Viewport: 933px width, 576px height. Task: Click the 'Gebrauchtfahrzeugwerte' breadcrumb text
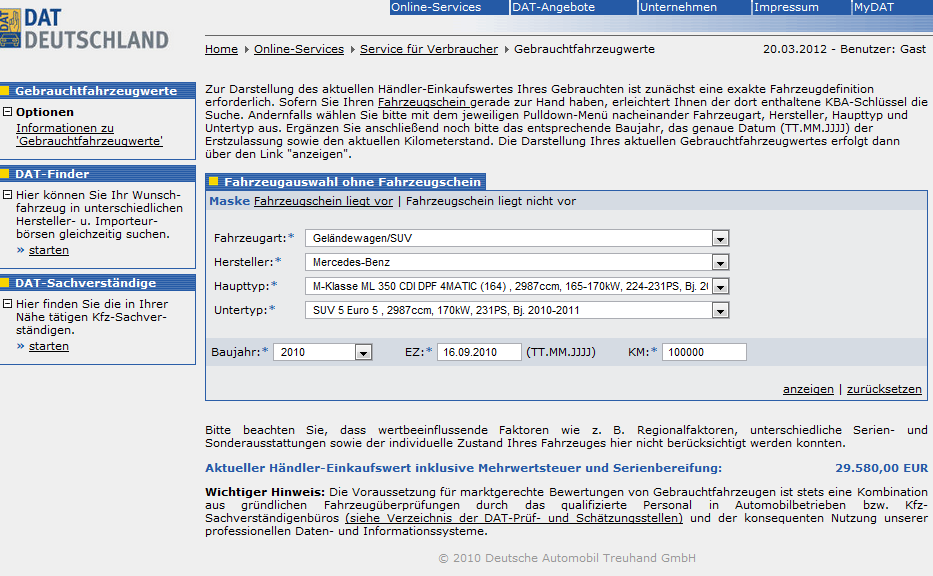pyautogui.click(x=584, y=49)
